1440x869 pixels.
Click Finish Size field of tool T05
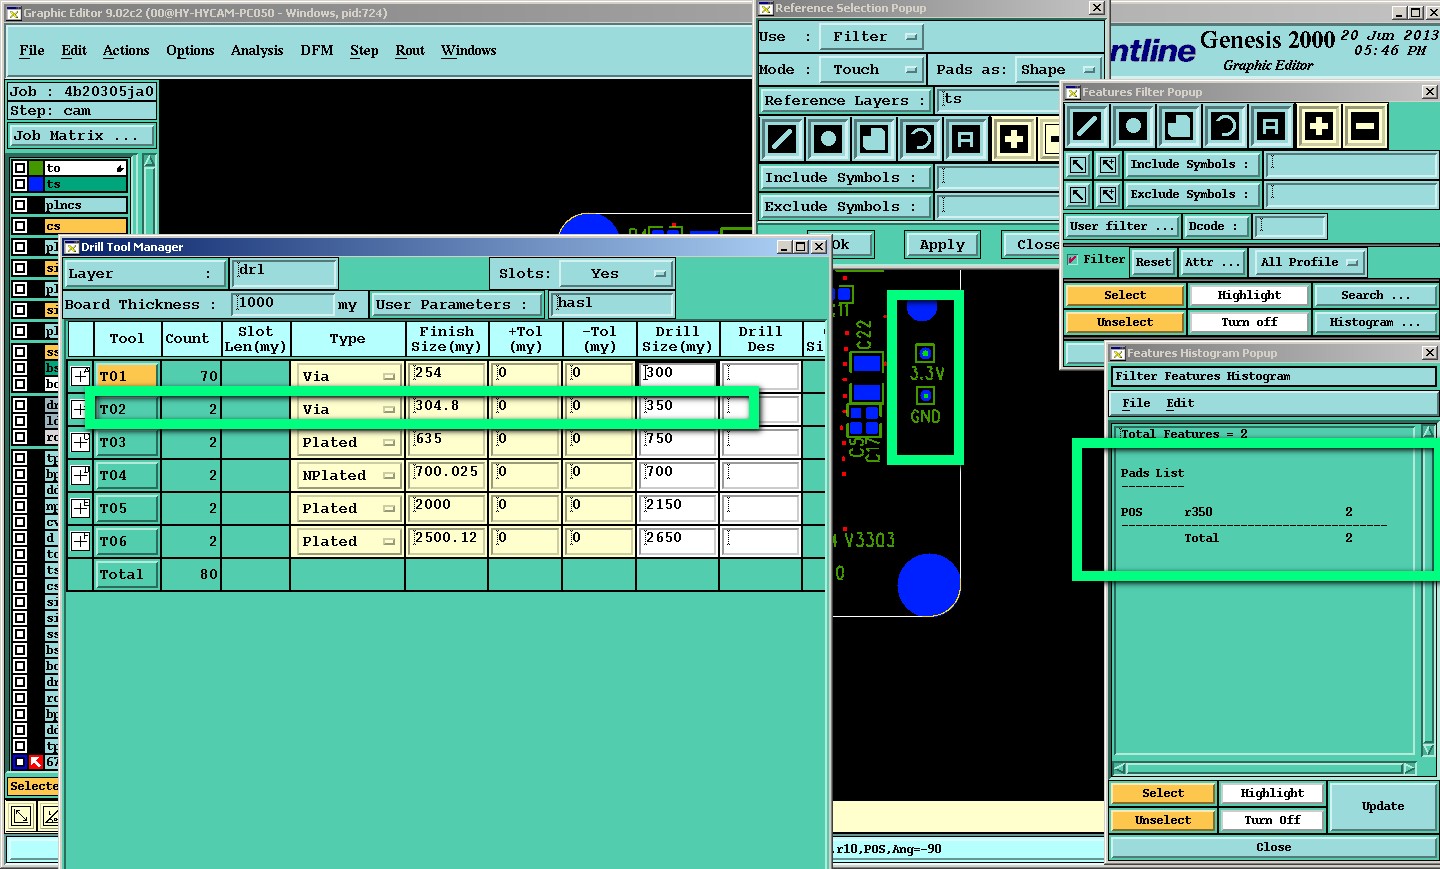448,506
